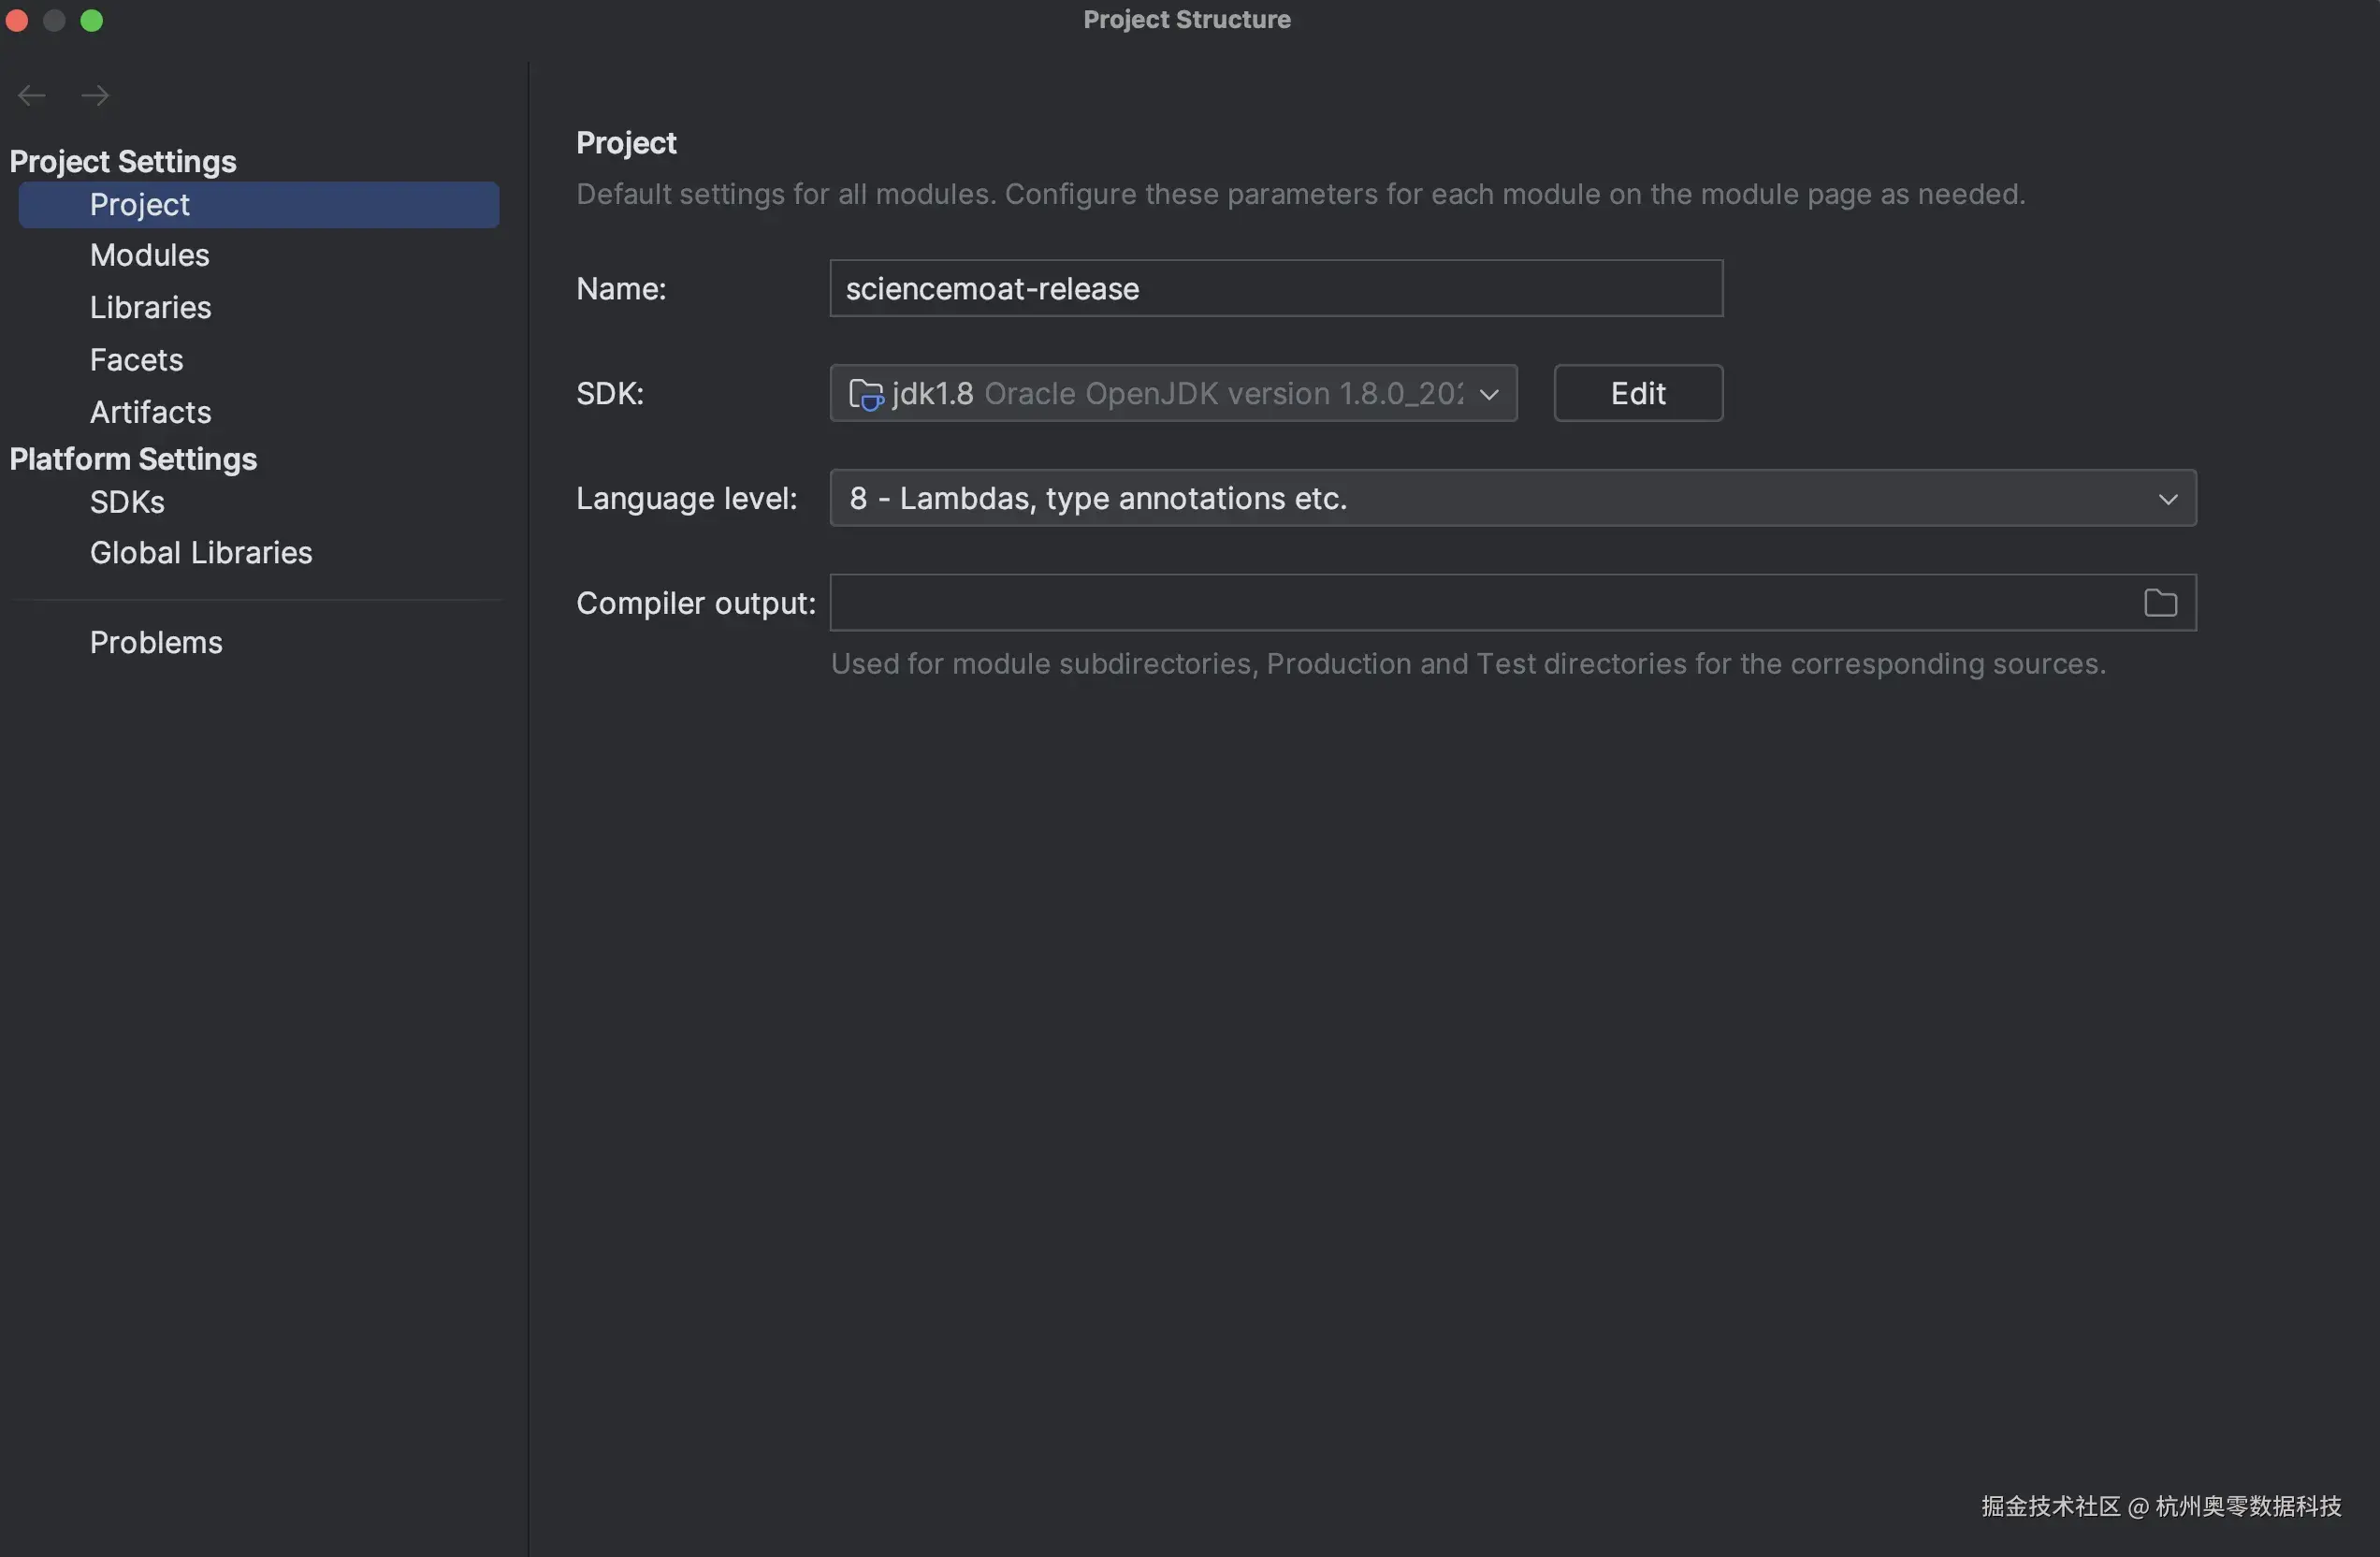Image resolution: width=2380 pixels, height=1557 pixels.
Task: Show the Problems page
Action: pyautogui.click(x=156, y=642)
